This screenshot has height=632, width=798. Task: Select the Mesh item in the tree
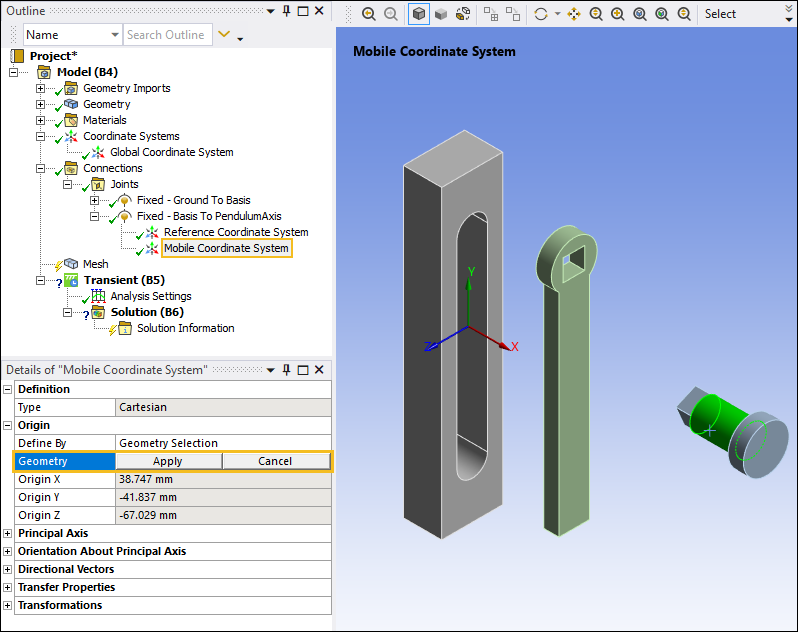[x=95, y=264]
